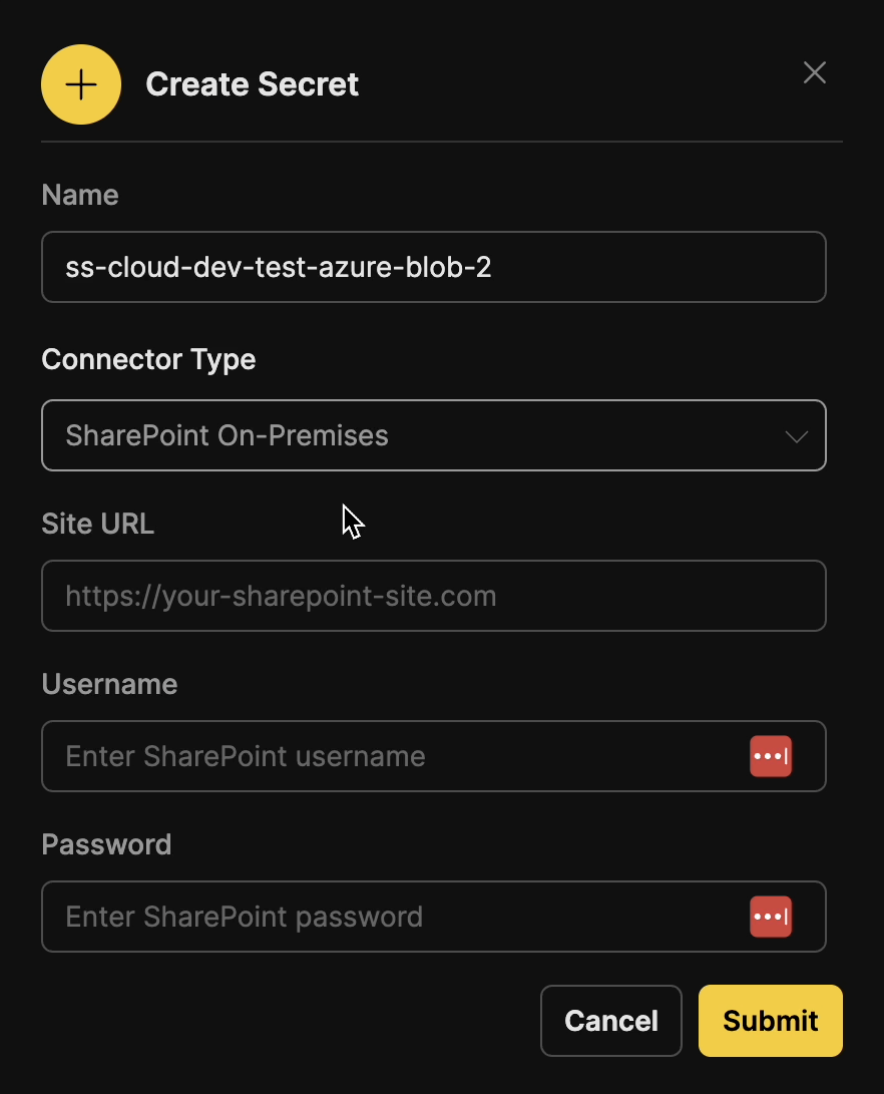Click into the SharePoint username field

pos(390,756)
